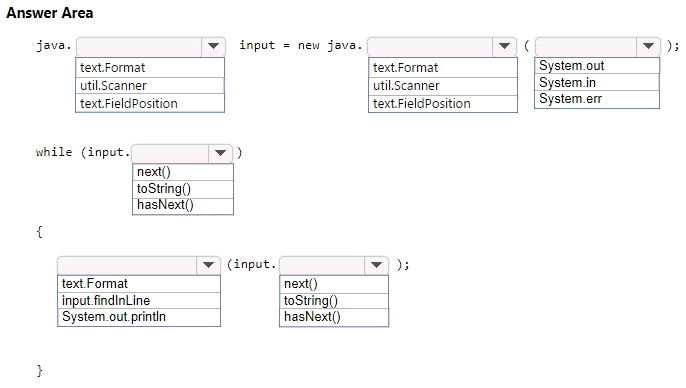The image size is (686, 388).
Task: Select hasNext() in while condition list
Action: pyautogui.click(x=183, y=206)
